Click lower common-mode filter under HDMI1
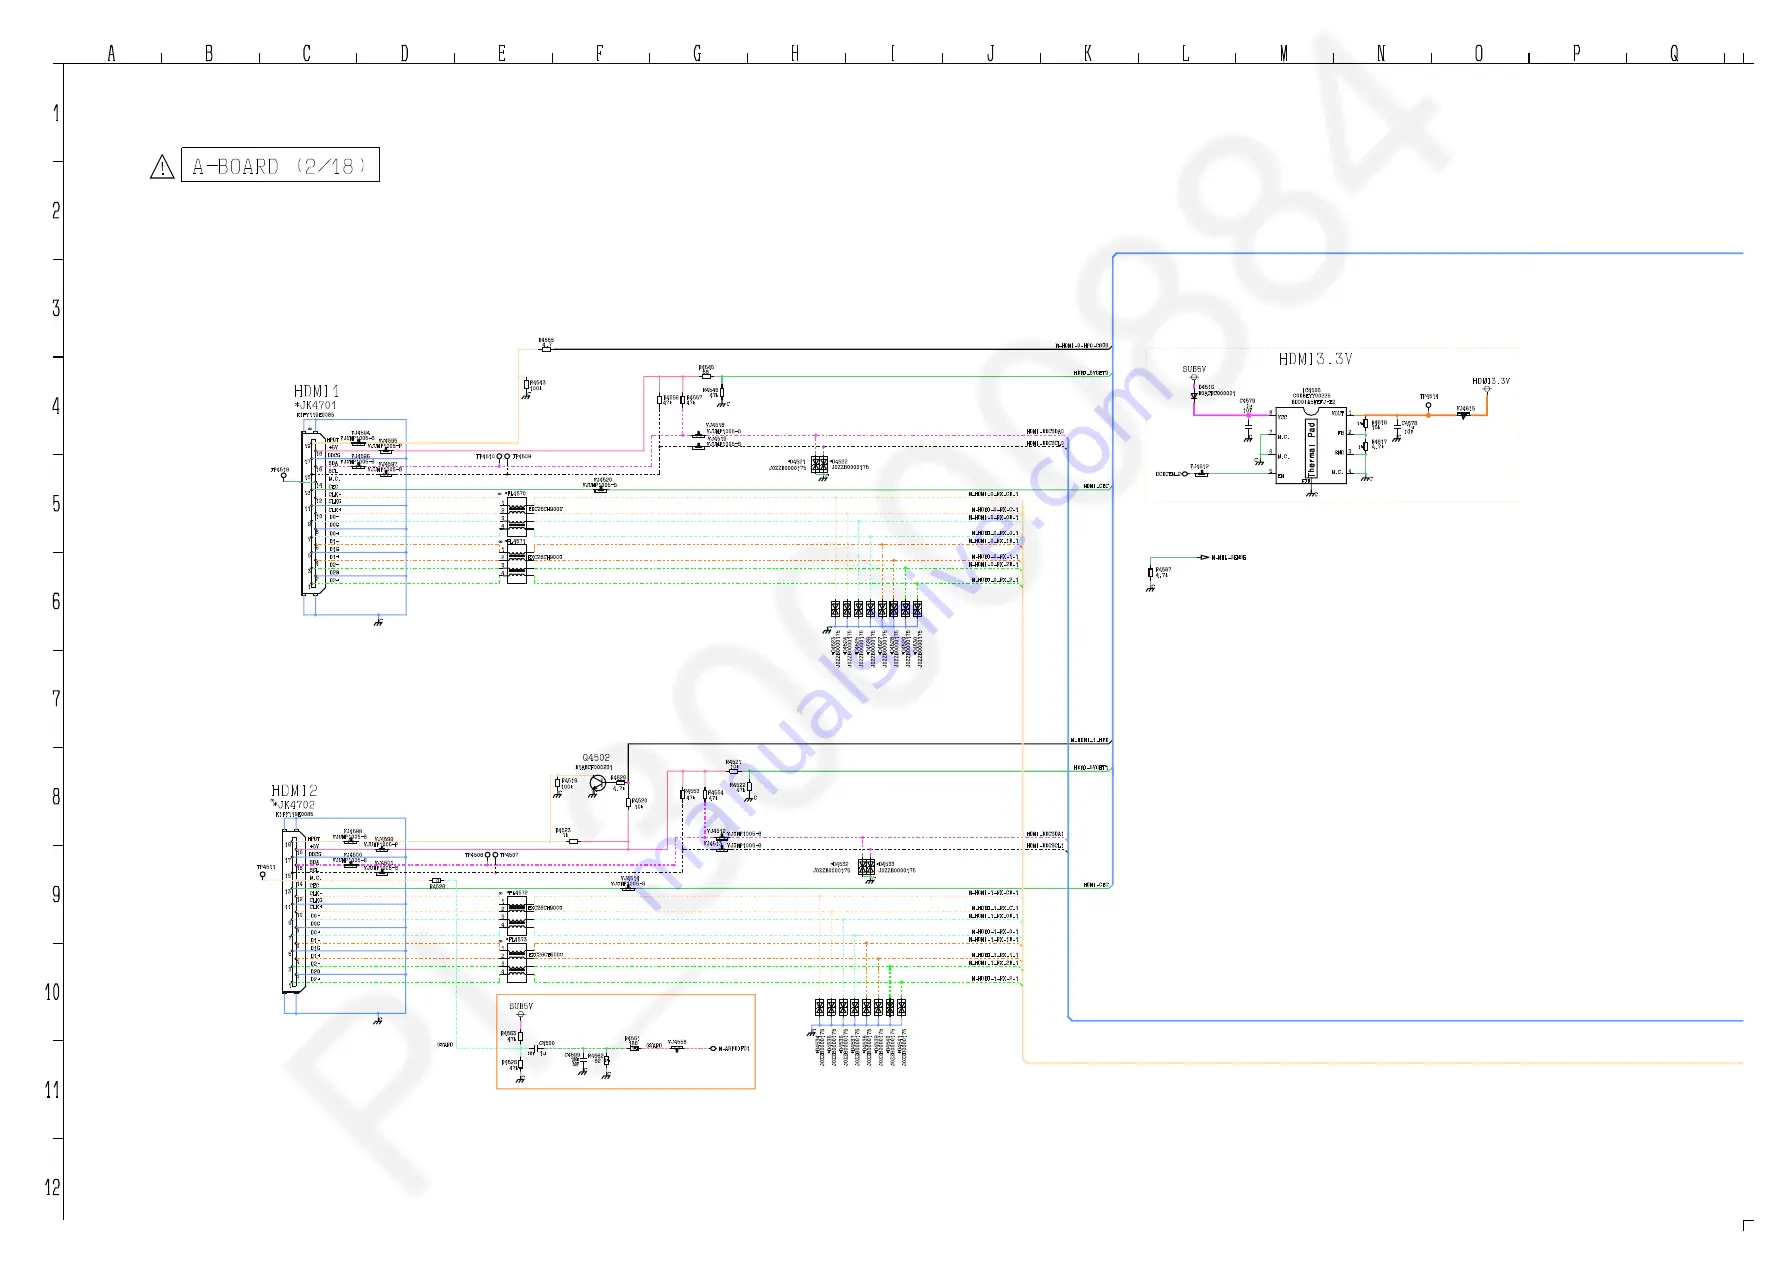This screenshot has height=1263, width=1787. (516, 564)
